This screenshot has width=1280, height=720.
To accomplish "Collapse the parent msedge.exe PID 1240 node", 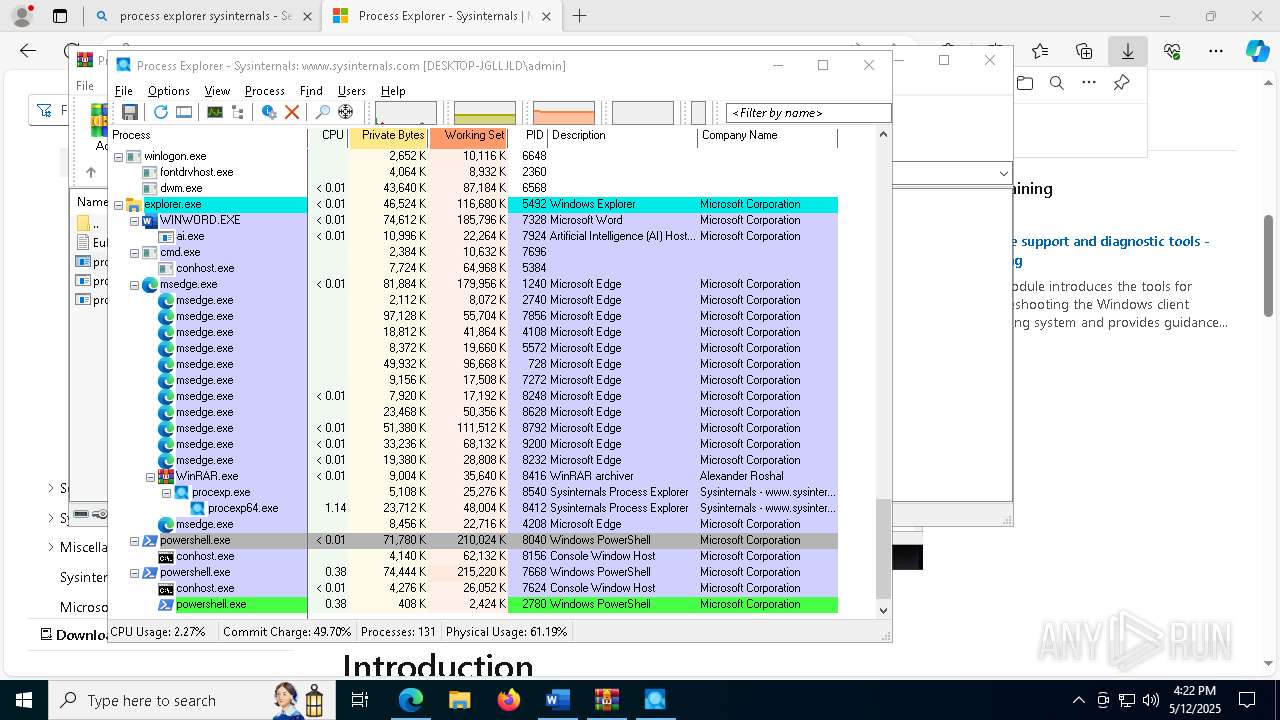I will (134, 284).
